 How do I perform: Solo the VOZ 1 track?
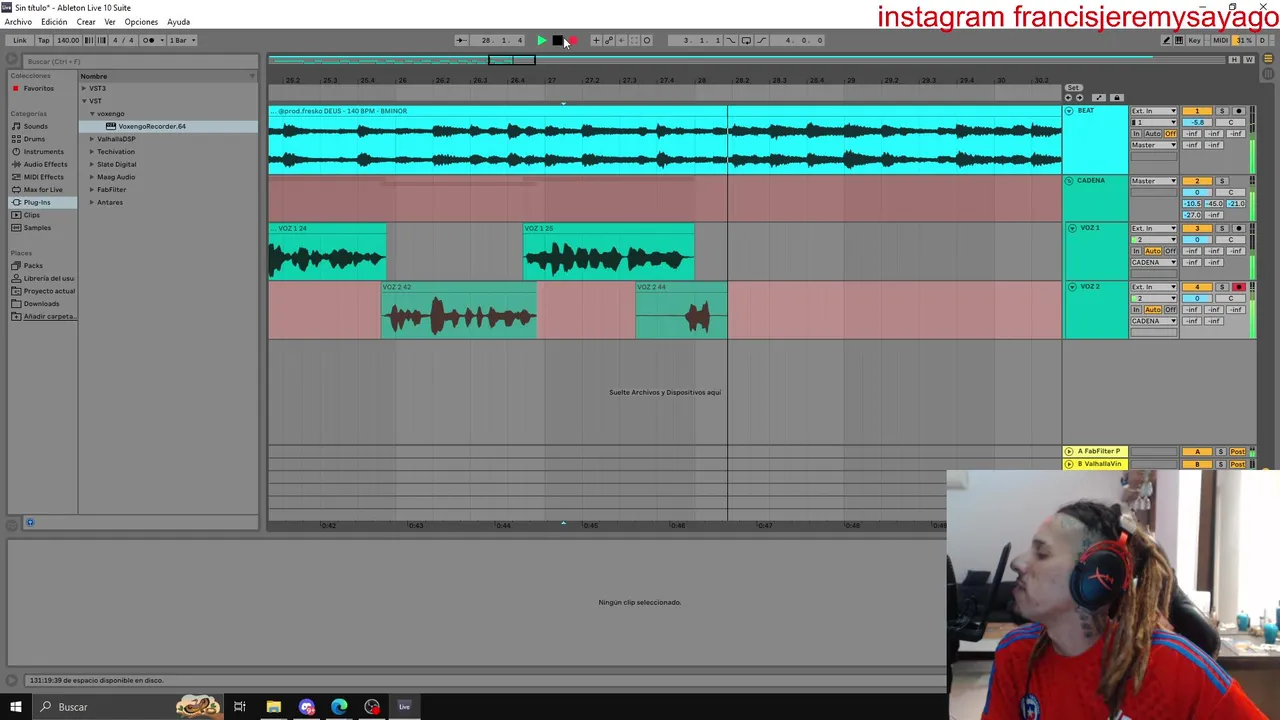coord(1222,229)
